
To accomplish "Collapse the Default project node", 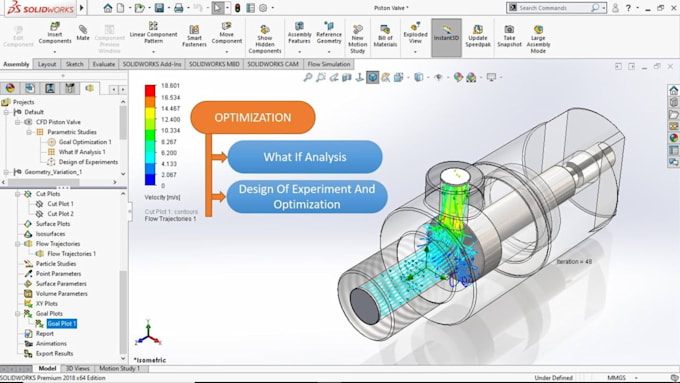I will [7, 112].
